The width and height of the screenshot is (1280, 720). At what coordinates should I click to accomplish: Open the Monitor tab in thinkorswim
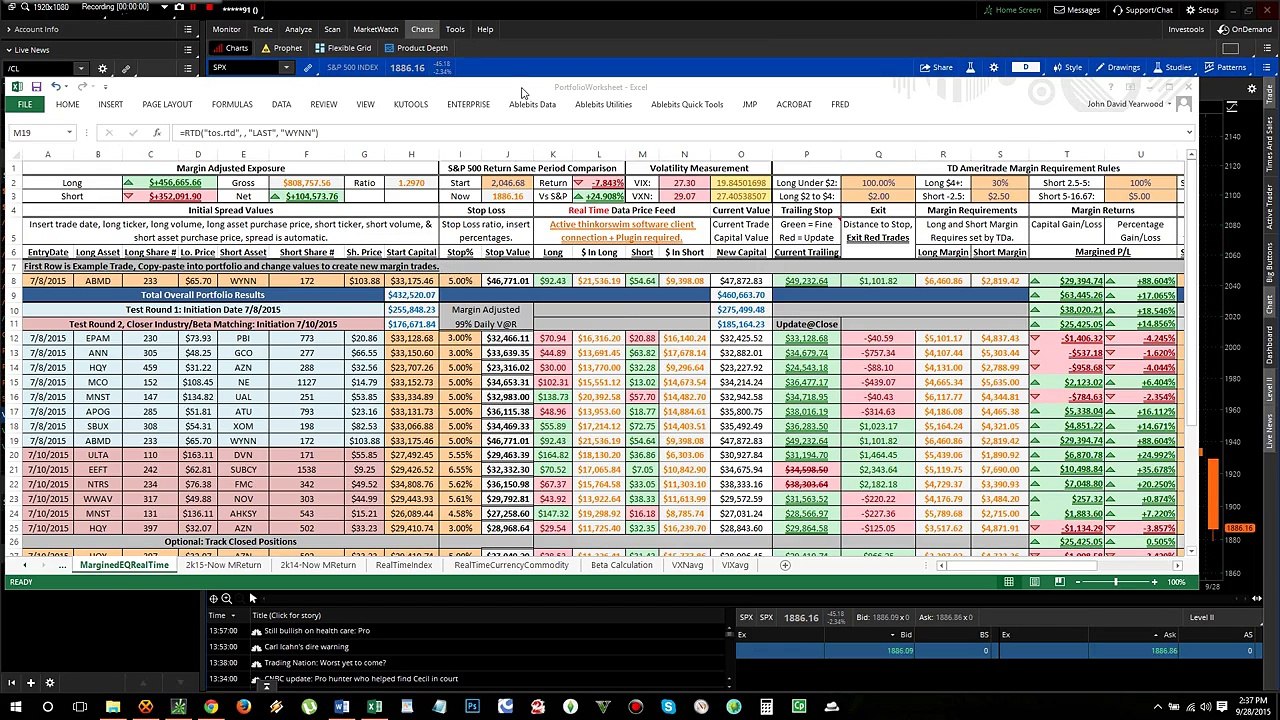[x=226, y=29]
